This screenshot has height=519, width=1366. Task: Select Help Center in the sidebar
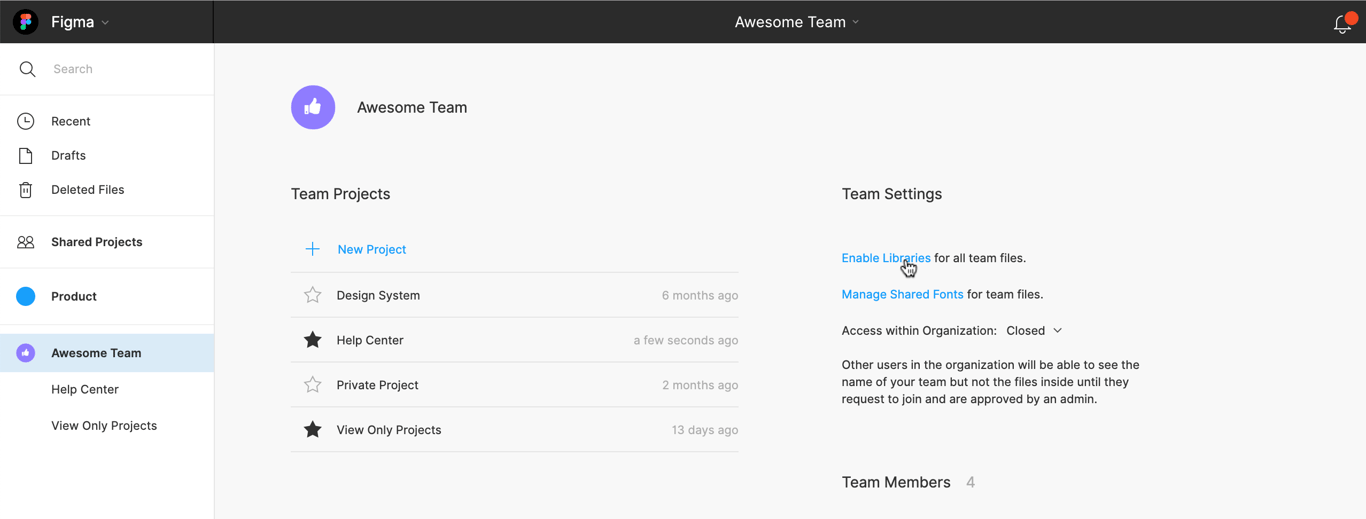point(85,390)
